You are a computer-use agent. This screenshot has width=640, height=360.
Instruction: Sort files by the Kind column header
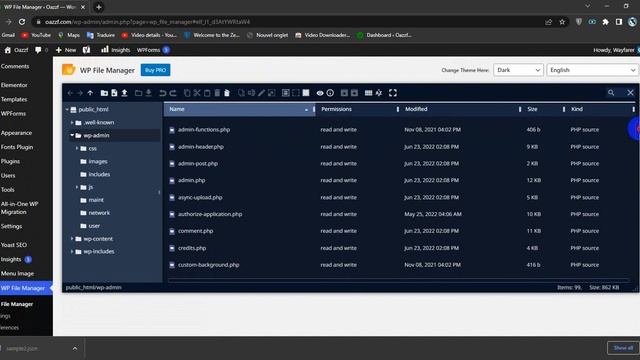click(600, 109)
